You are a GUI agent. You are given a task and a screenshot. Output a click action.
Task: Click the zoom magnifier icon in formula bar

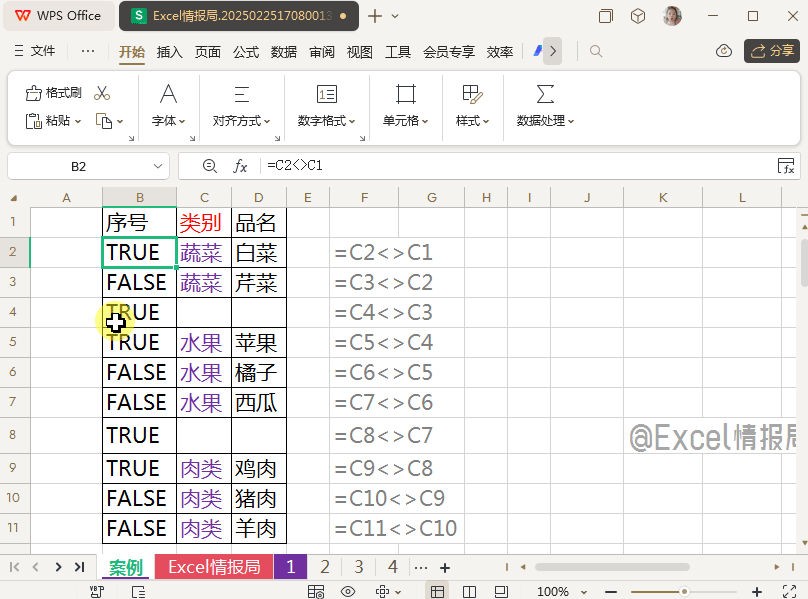click(x=209, y=166)
